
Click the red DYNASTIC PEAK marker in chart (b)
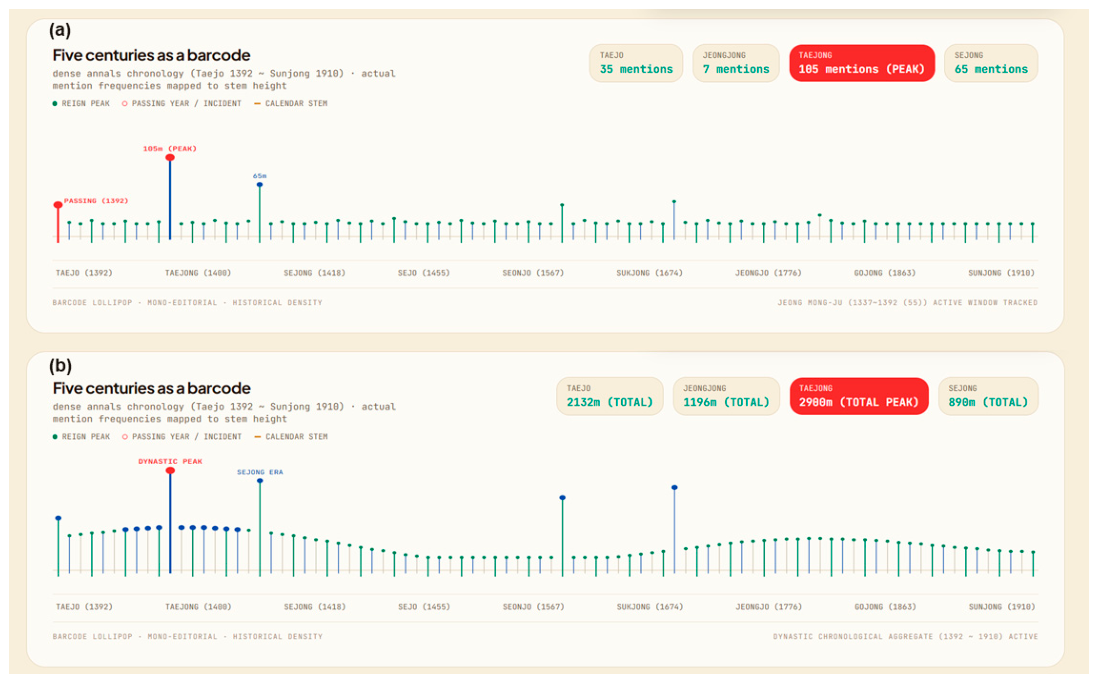pyautogui.click(x=170, y=471)
